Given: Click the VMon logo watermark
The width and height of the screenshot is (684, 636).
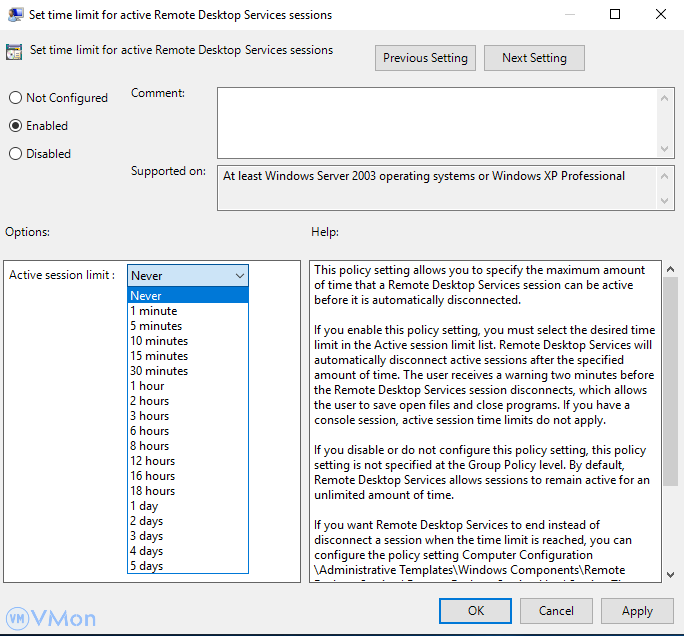Looking at the screenshot, I should pyautogui.click(x=50, y=617).
